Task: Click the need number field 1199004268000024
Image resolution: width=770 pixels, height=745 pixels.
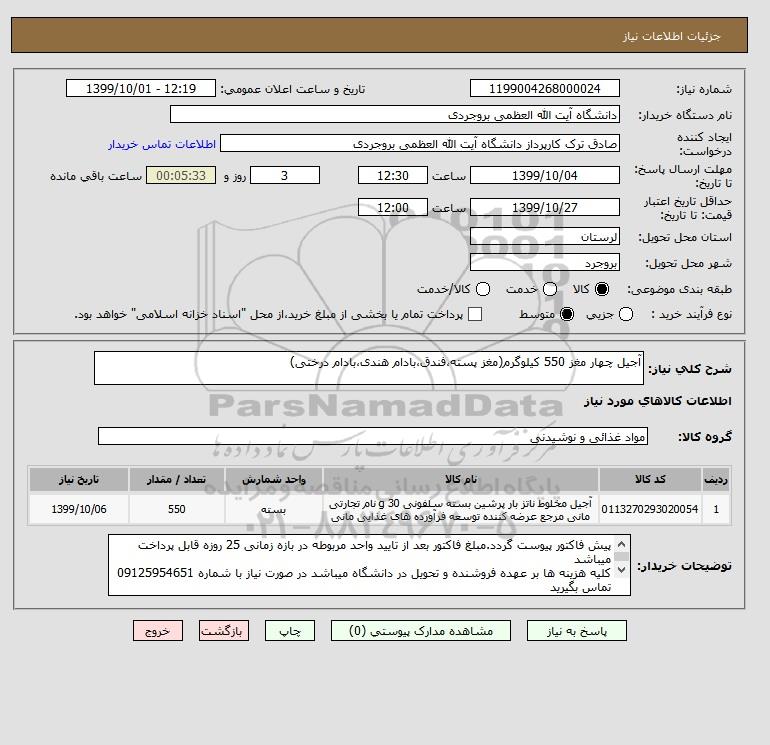Action: click(x=545, y=88)
